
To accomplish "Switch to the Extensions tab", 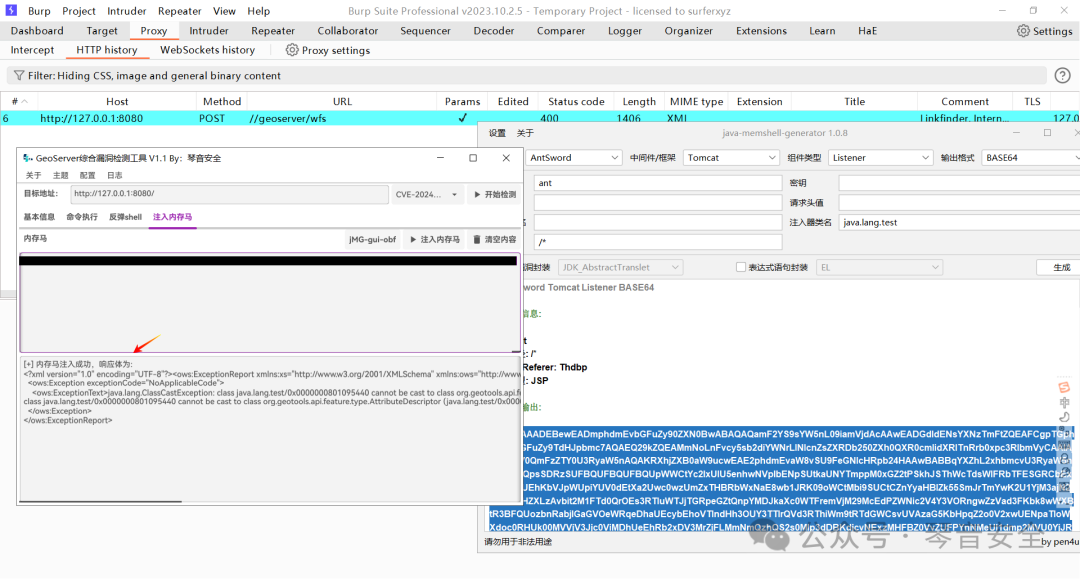I will click(761, 31).
